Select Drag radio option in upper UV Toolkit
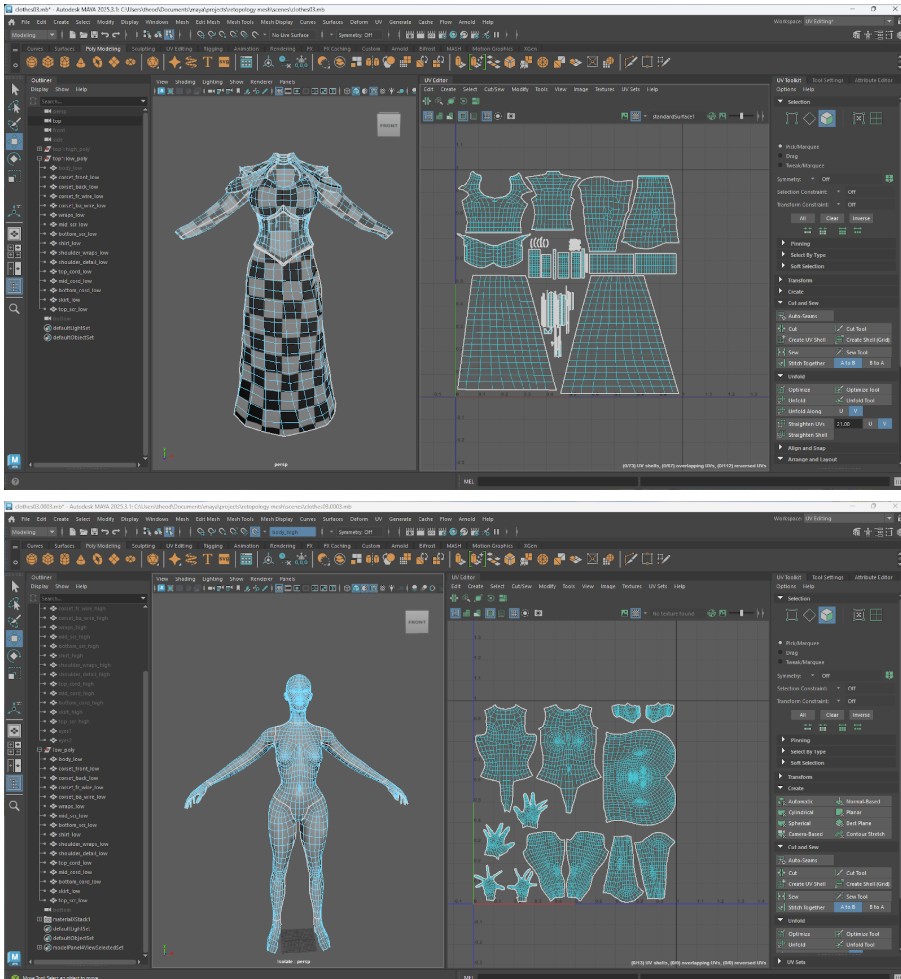901x979 pixels. (780, 156)
